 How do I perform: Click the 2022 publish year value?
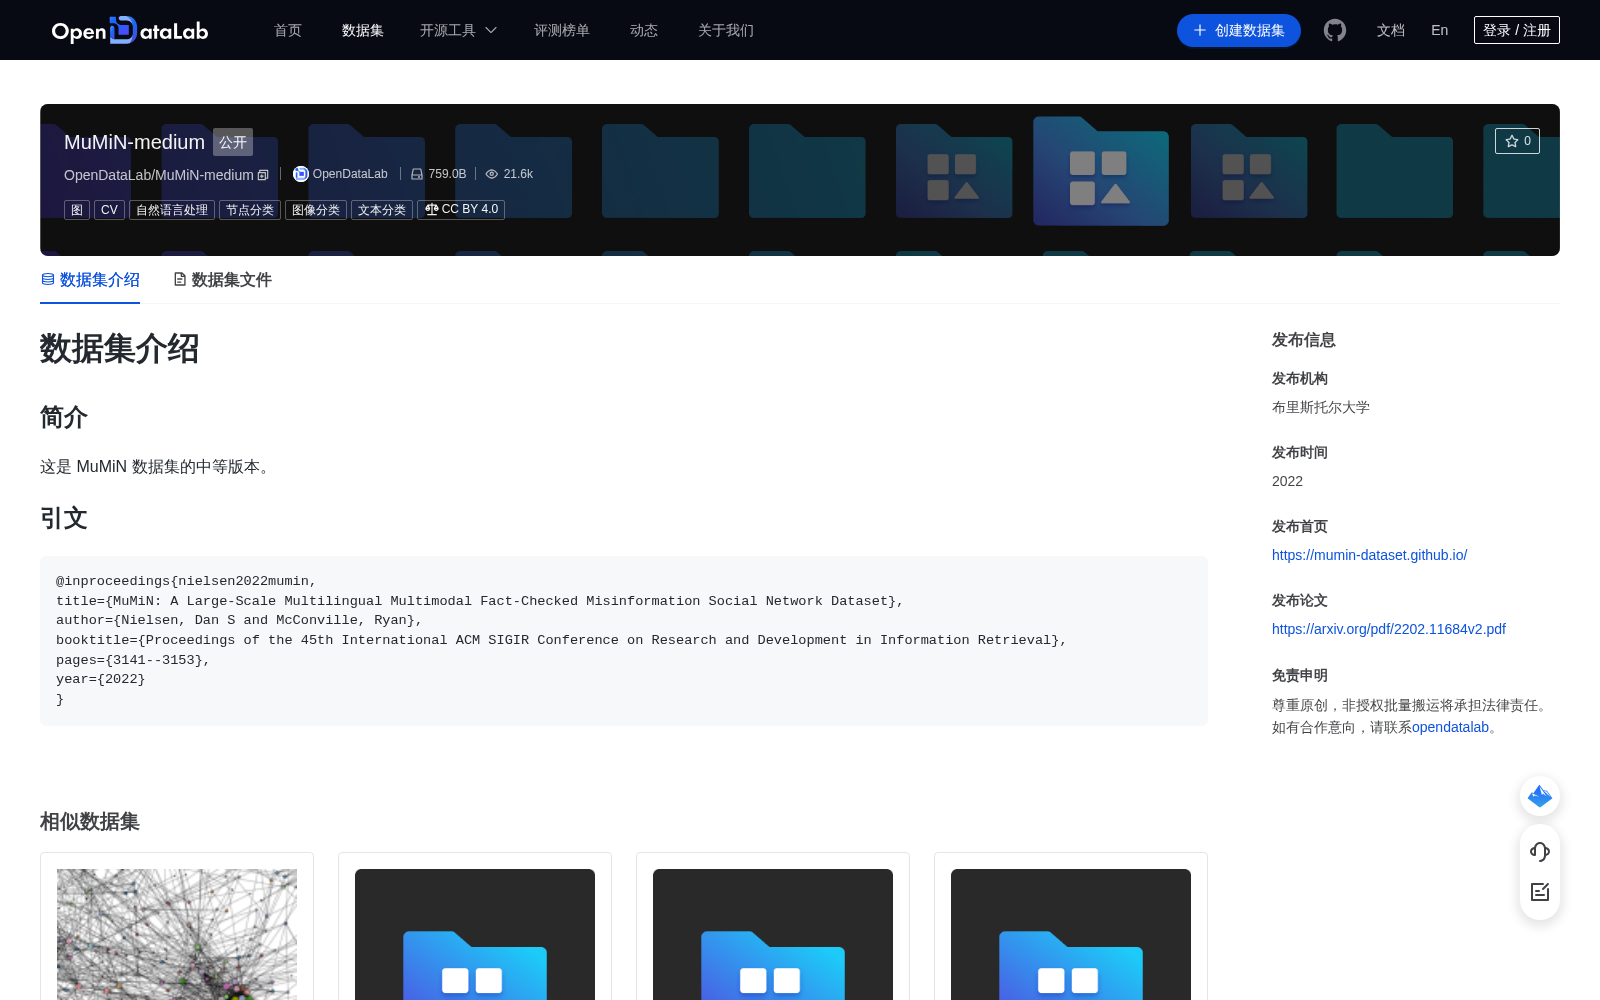click(1287, 481)
